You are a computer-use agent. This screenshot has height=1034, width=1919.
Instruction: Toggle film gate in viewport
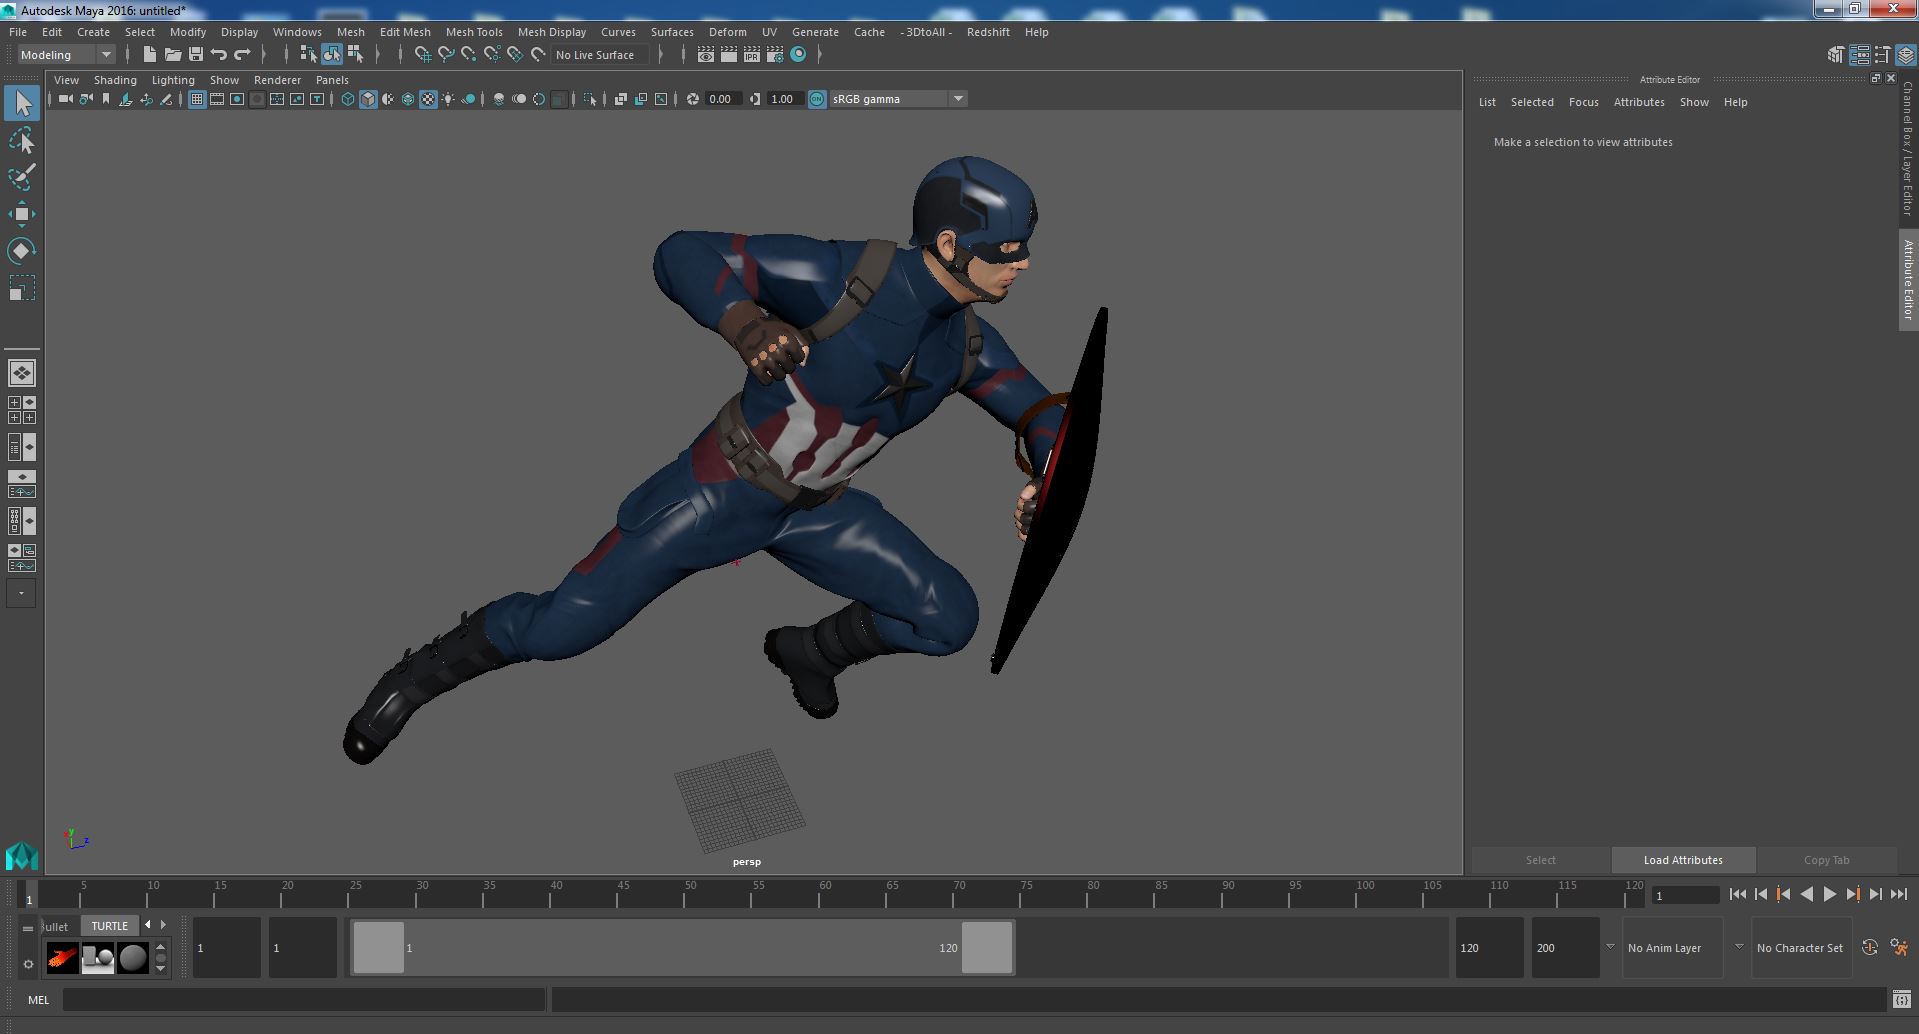[x=217, y=99]
